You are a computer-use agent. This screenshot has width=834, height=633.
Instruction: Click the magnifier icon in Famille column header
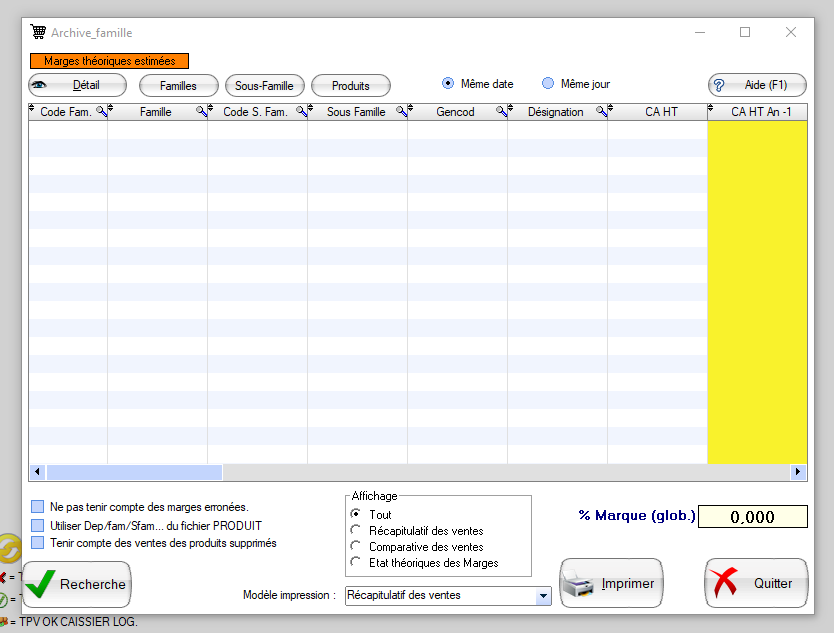tap(201, 112)
